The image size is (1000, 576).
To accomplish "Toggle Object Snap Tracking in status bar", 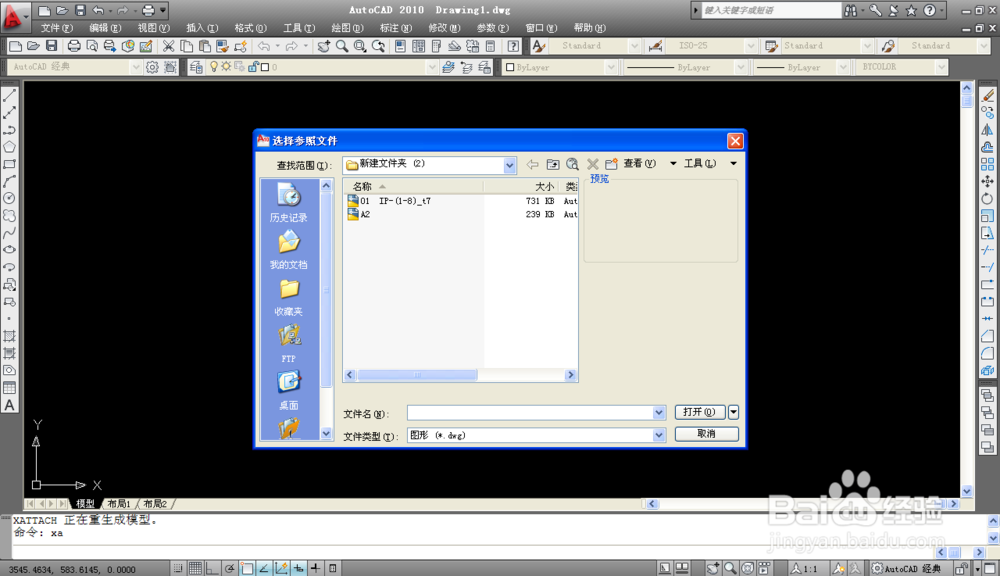I will coord(264,568).
